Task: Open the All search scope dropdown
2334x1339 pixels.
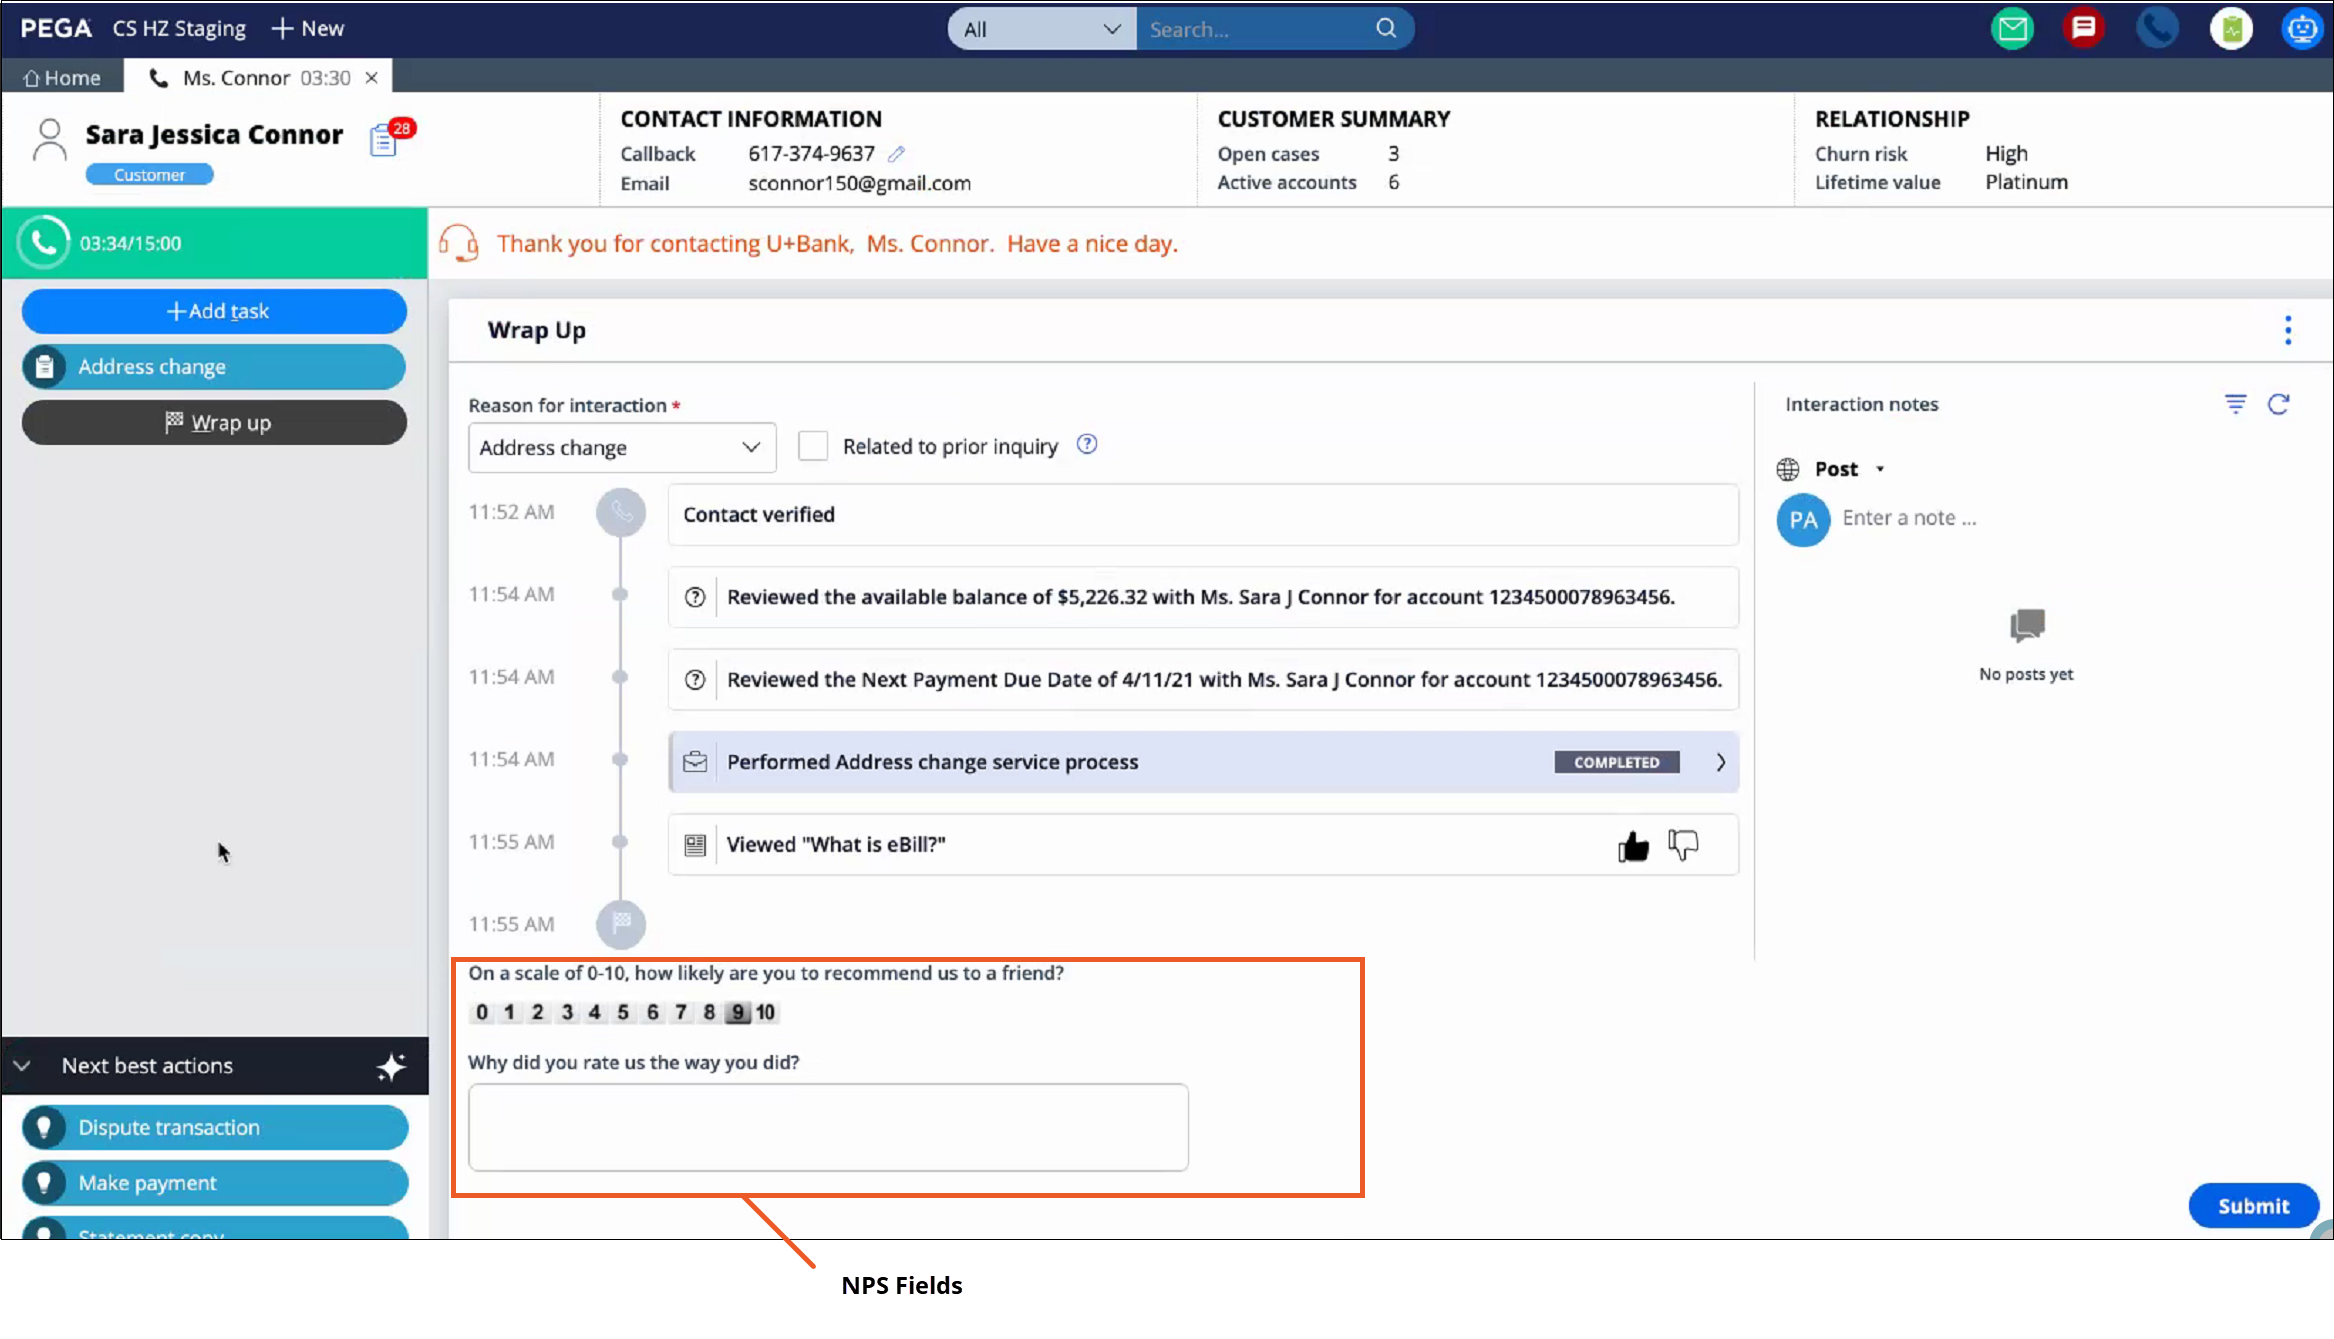Action: coord(1041,29)
